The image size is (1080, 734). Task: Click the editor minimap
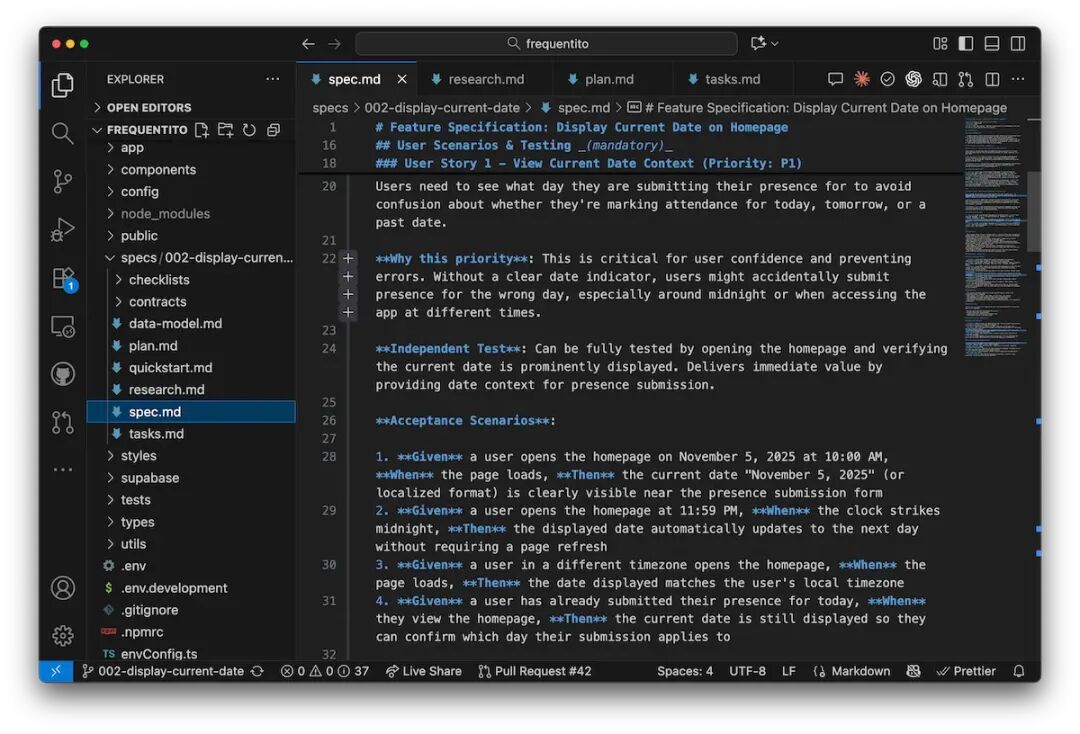click(994, 238)
